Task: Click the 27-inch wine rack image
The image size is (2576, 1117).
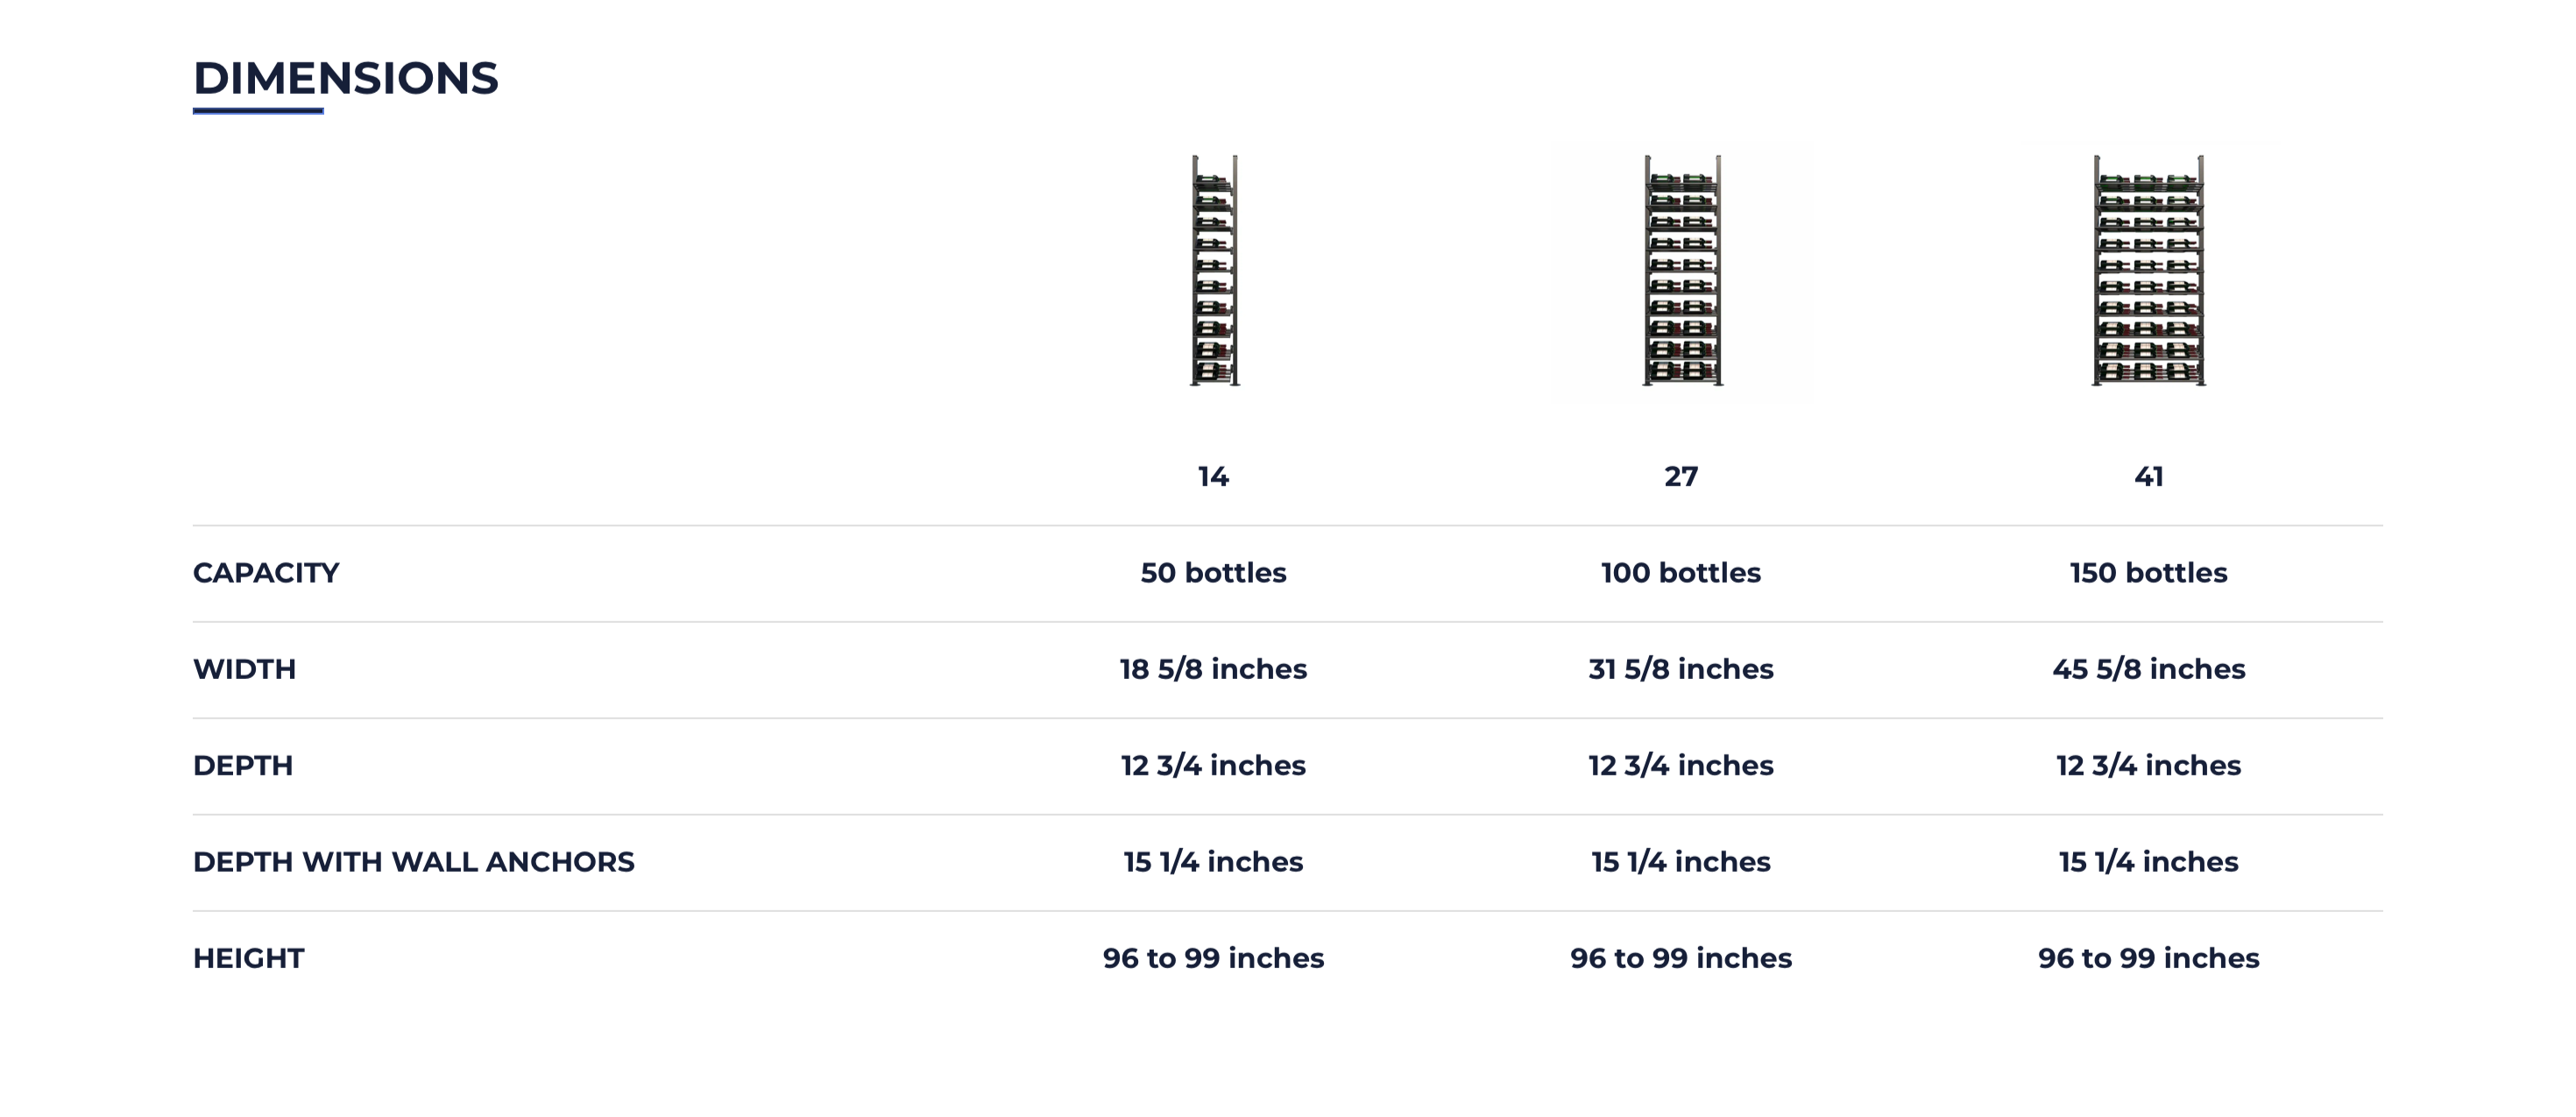Action: (x=1682, y=270)
